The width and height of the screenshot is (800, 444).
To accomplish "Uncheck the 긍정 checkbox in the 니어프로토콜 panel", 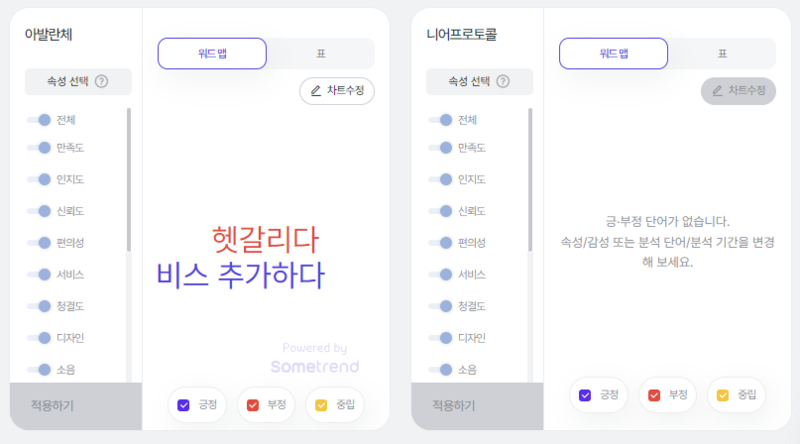I will tap(585, 396).
